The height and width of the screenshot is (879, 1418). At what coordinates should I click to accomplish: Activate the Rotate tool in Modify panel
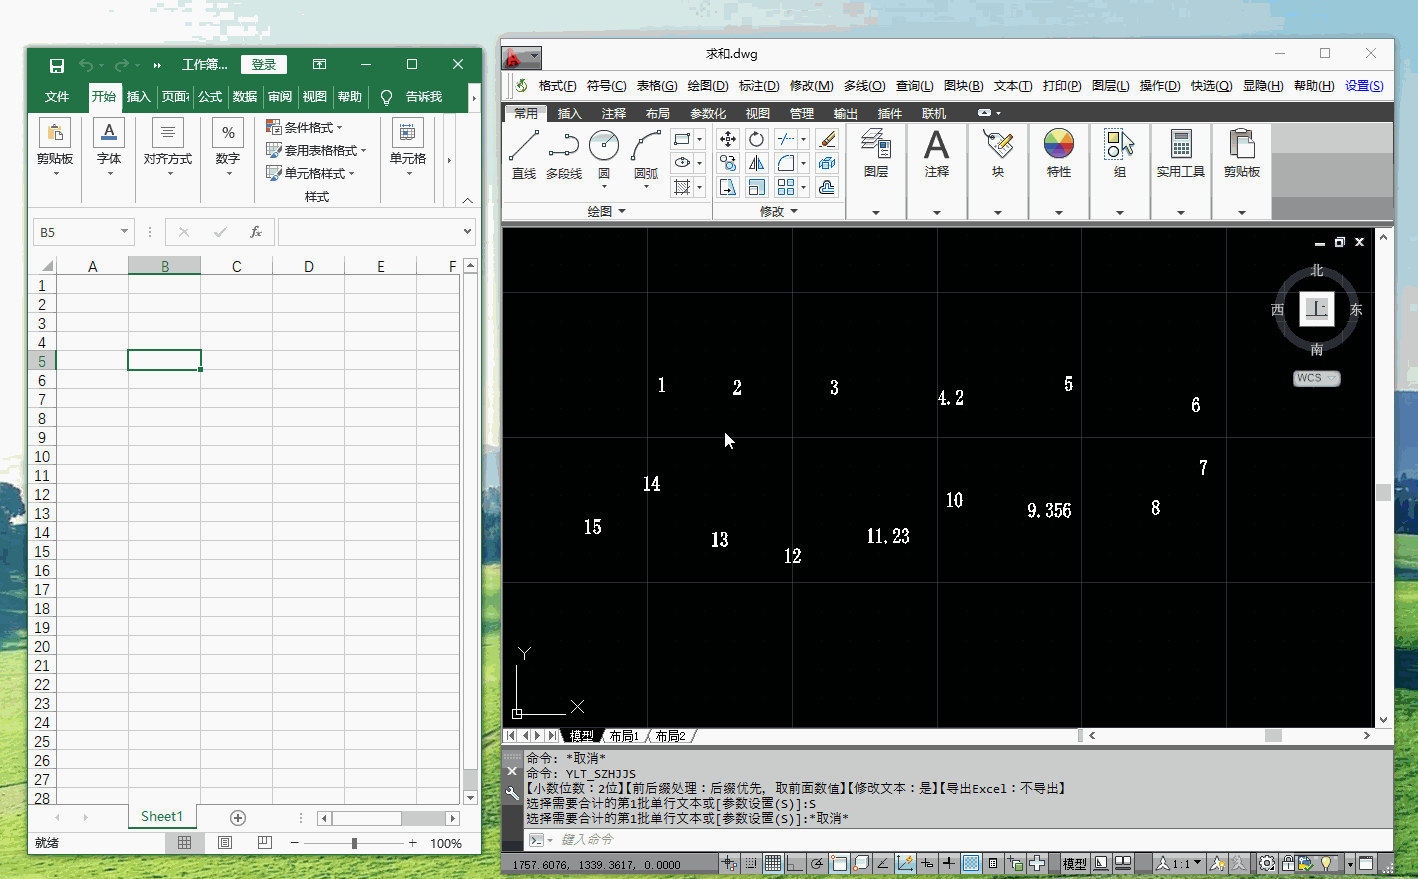757,139
